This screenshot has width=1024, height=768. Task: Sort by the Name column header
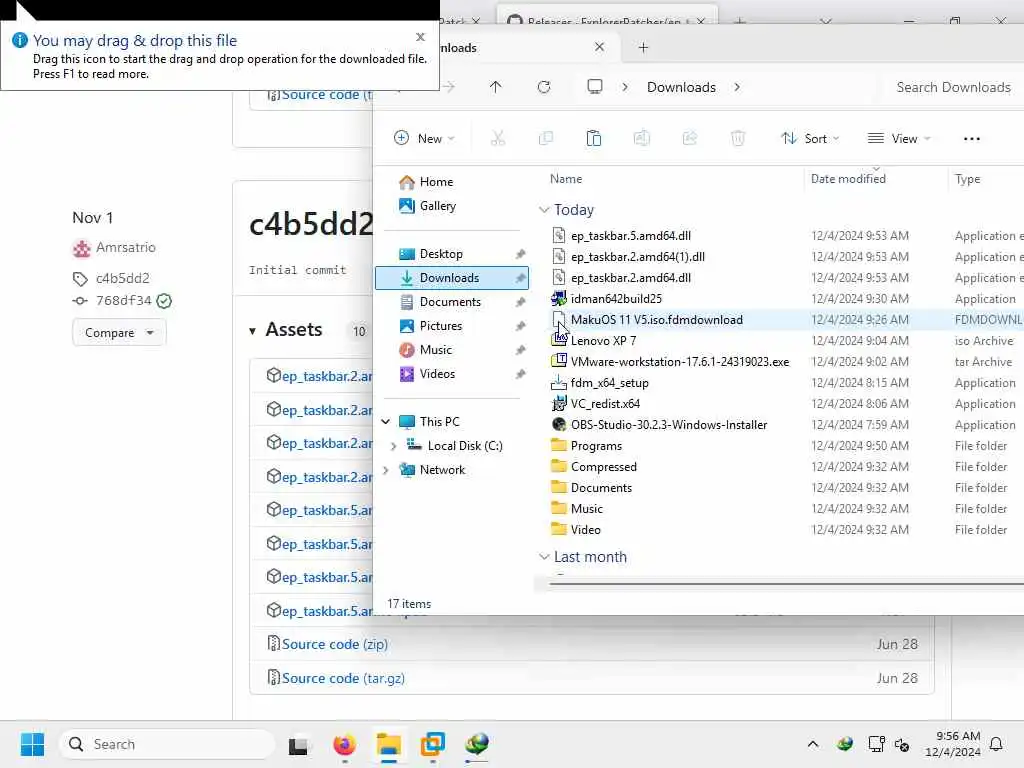pyautogui.click(x=566, y=179)
